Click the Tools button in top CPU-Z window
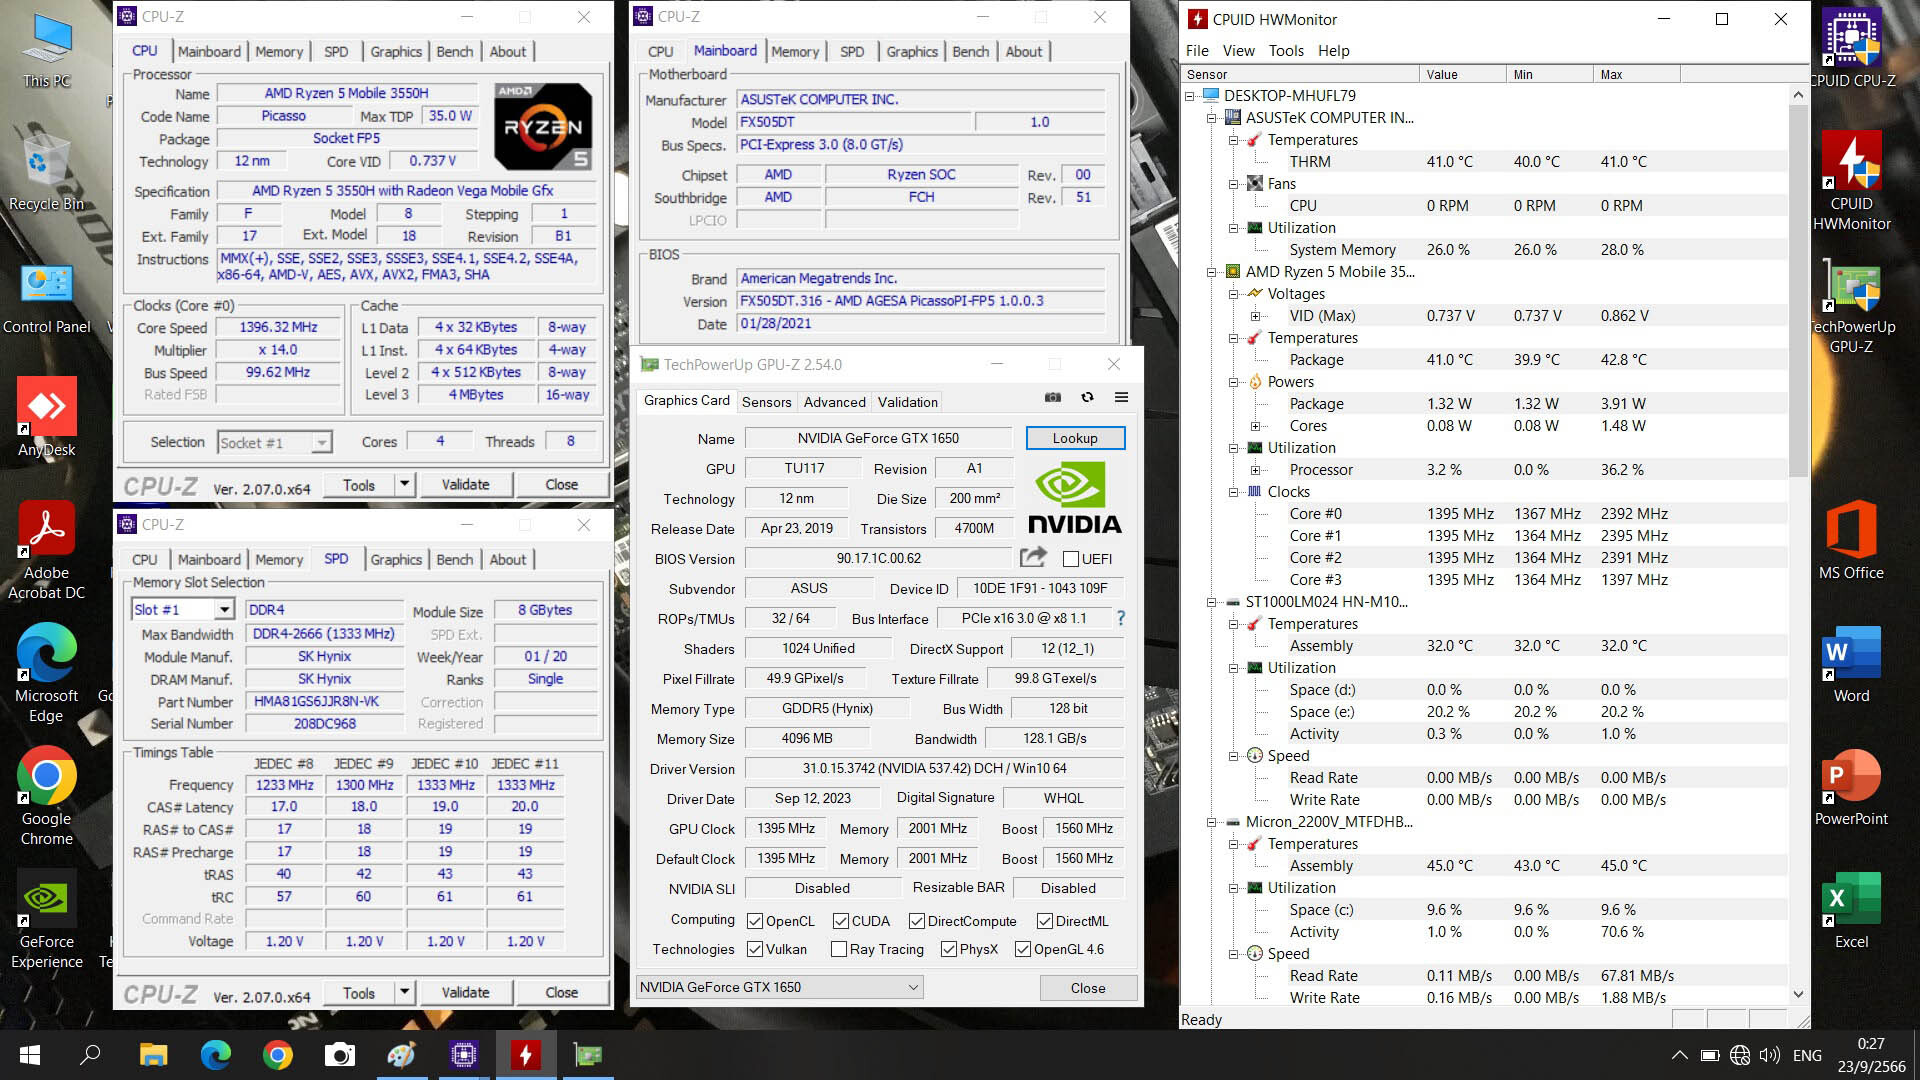 [359, 485]
